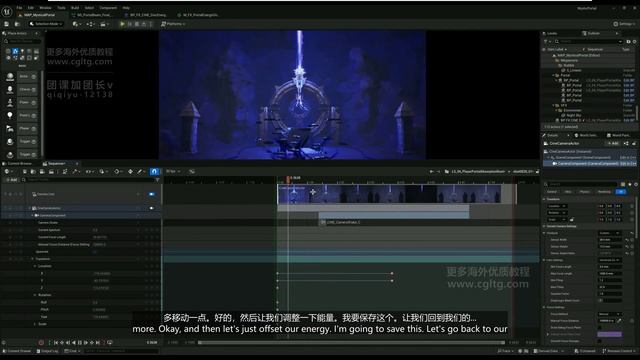Click Sequencer browse to asset icon
The image size is (640, 360).
point(33,171)
